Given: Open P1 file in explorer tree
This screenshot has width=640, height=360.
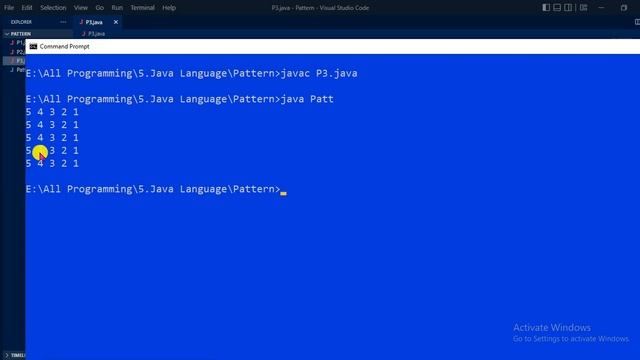Looking at the screenshot, I should [18, 43].
